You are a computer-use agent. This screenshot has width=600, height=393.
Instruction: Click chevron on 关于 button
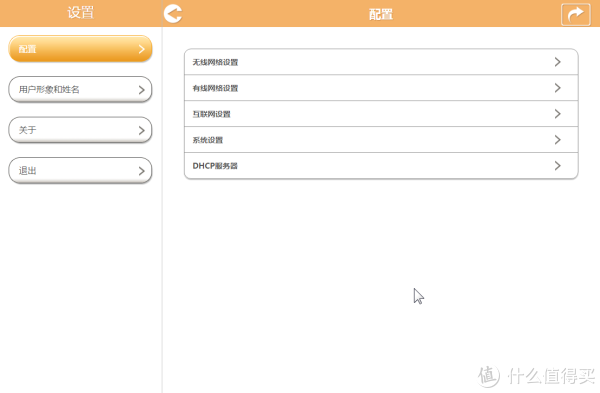click(x=142, y=130)
